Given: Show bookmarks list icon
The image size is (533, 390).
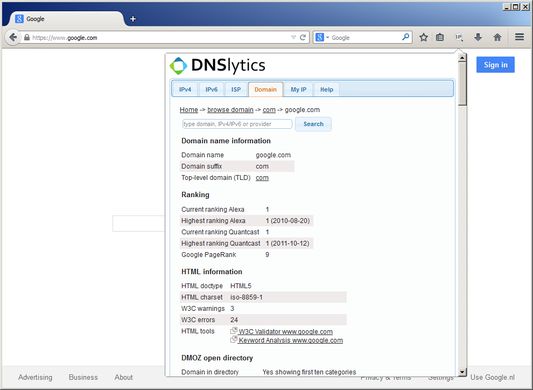Looking at the screenshot, I should pyautogui.click(x=440, y=37).
